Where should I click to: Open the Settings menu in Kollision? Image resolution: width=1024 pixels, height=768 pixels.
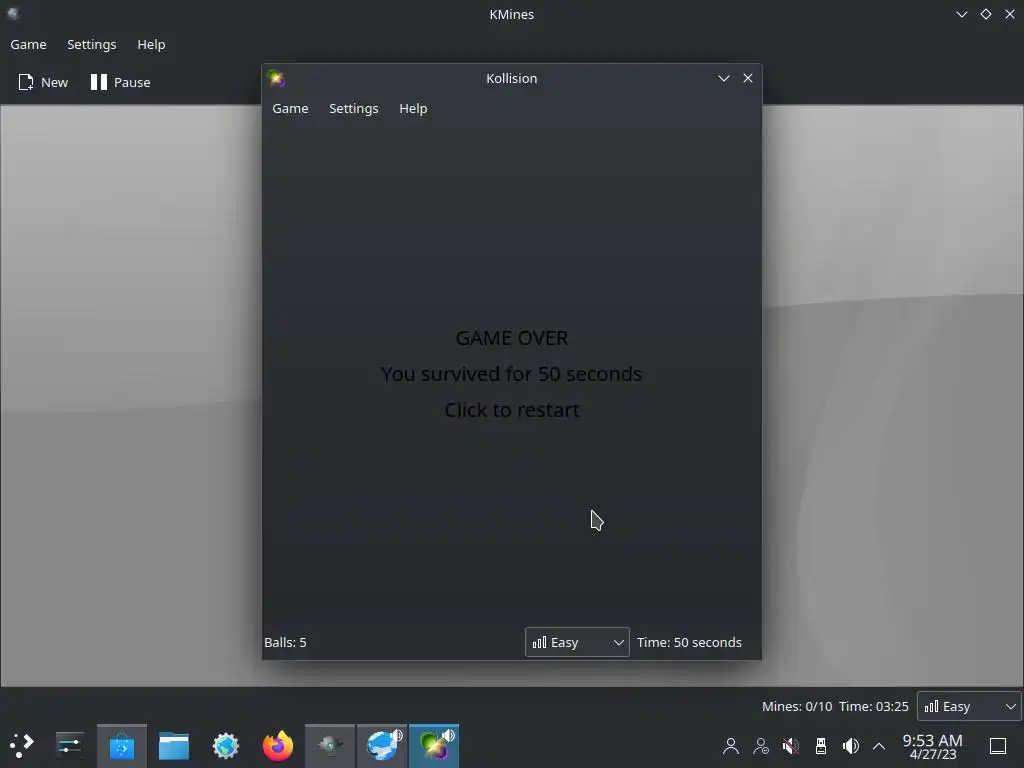[x=353, y=108]
